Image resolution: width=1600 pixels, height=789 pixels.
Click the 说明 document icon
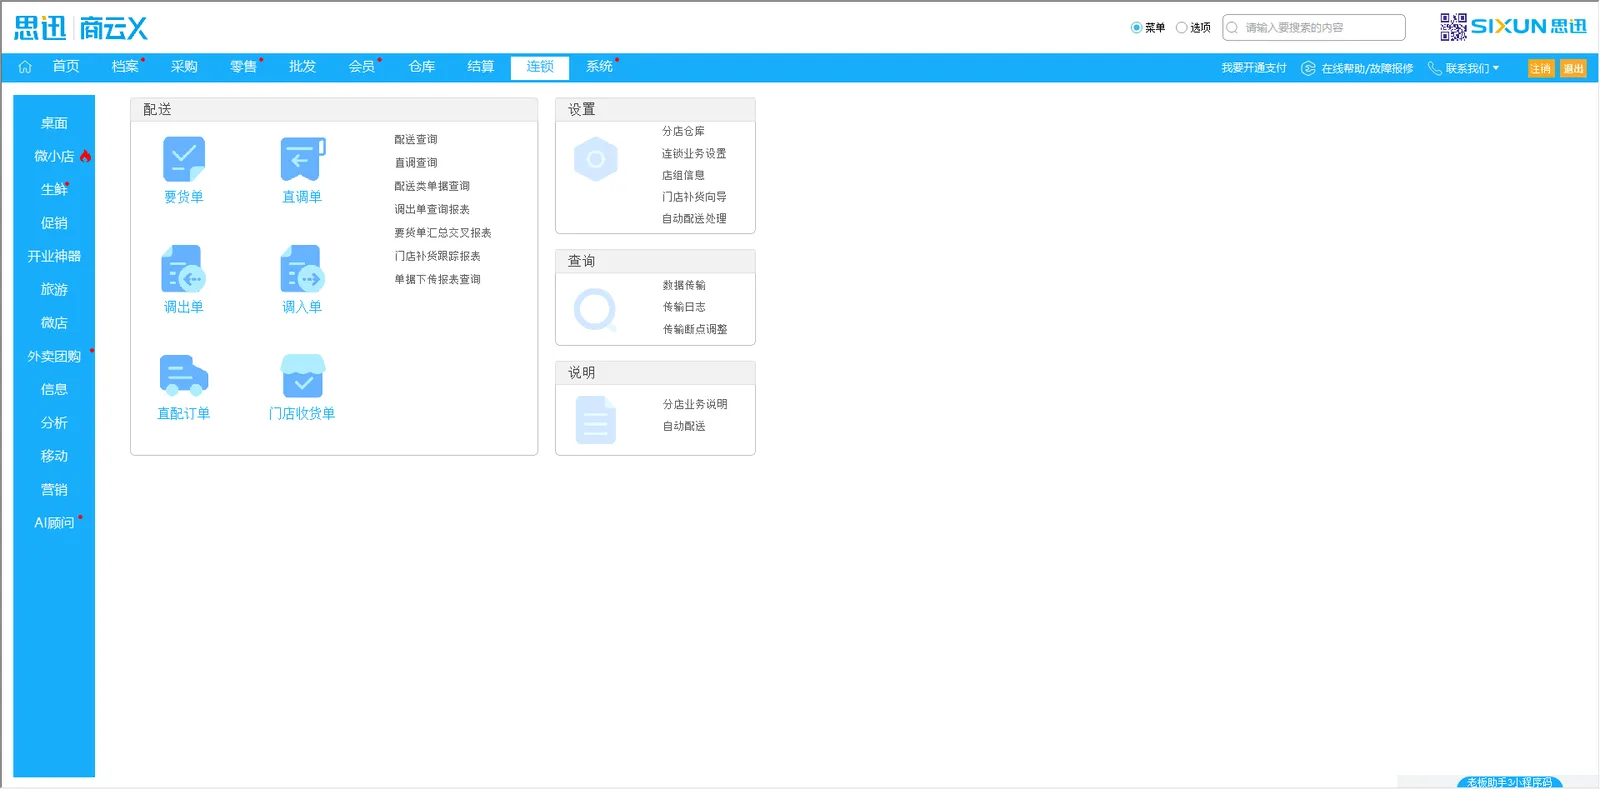click(596, 420)
